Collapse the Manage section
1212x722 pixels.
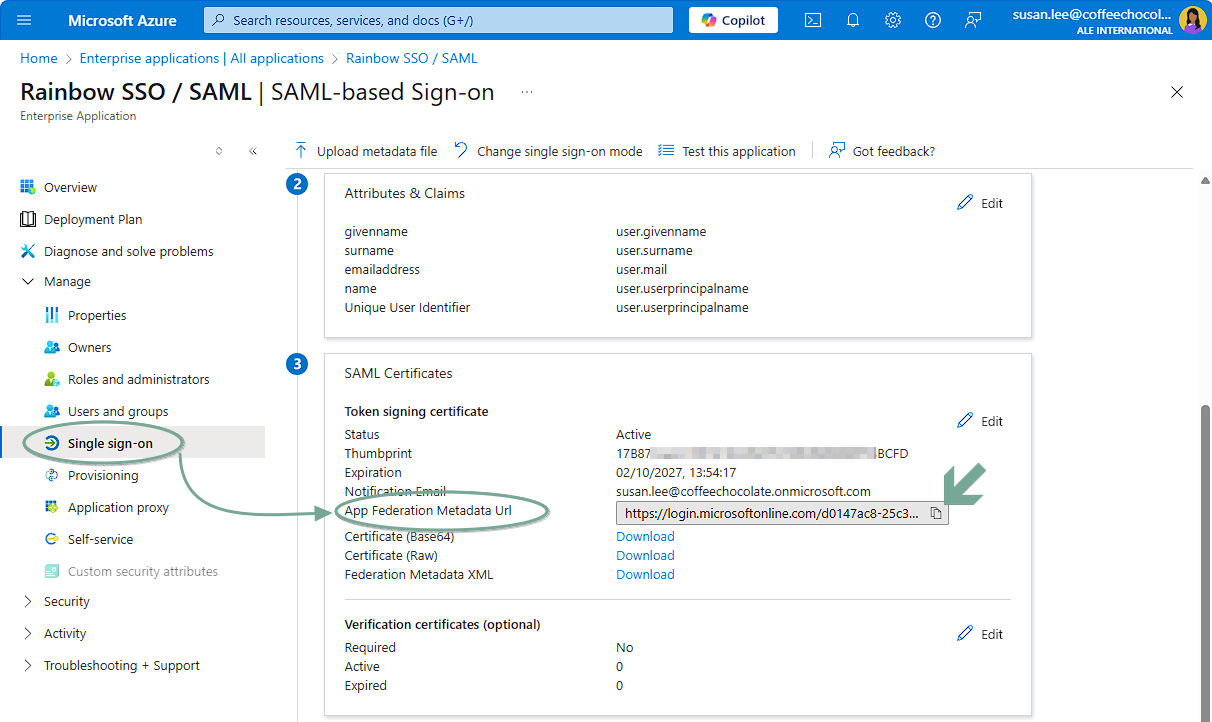tap(28, 282)
